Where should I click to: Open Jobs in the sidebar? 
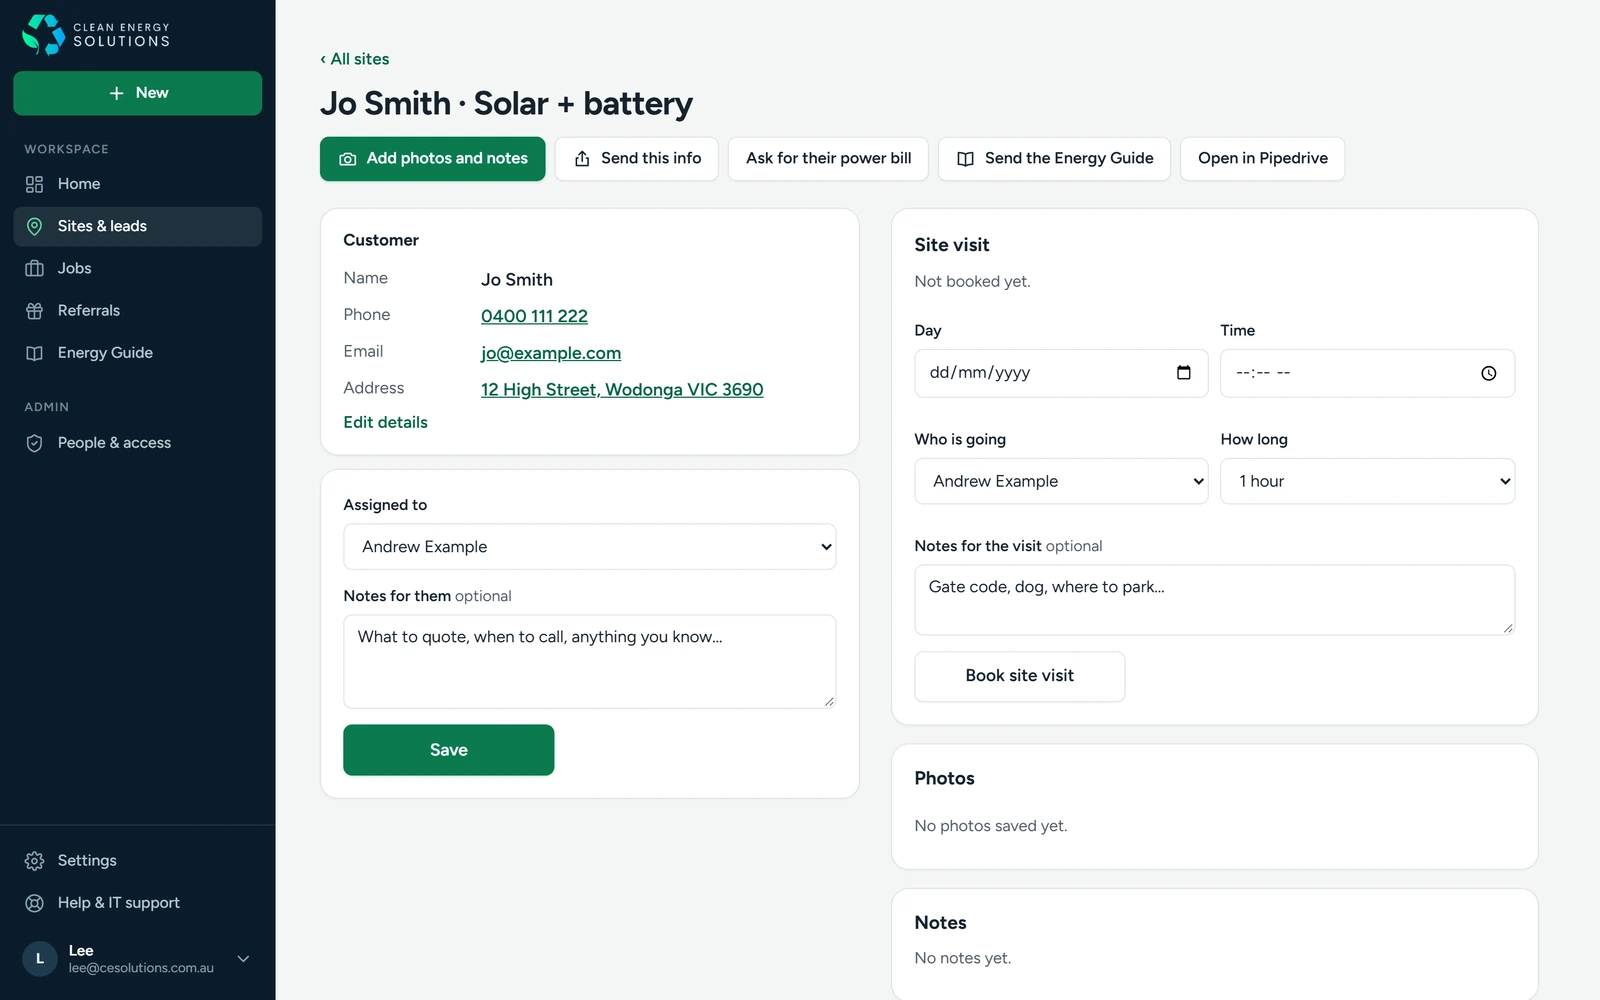(138, 268)
